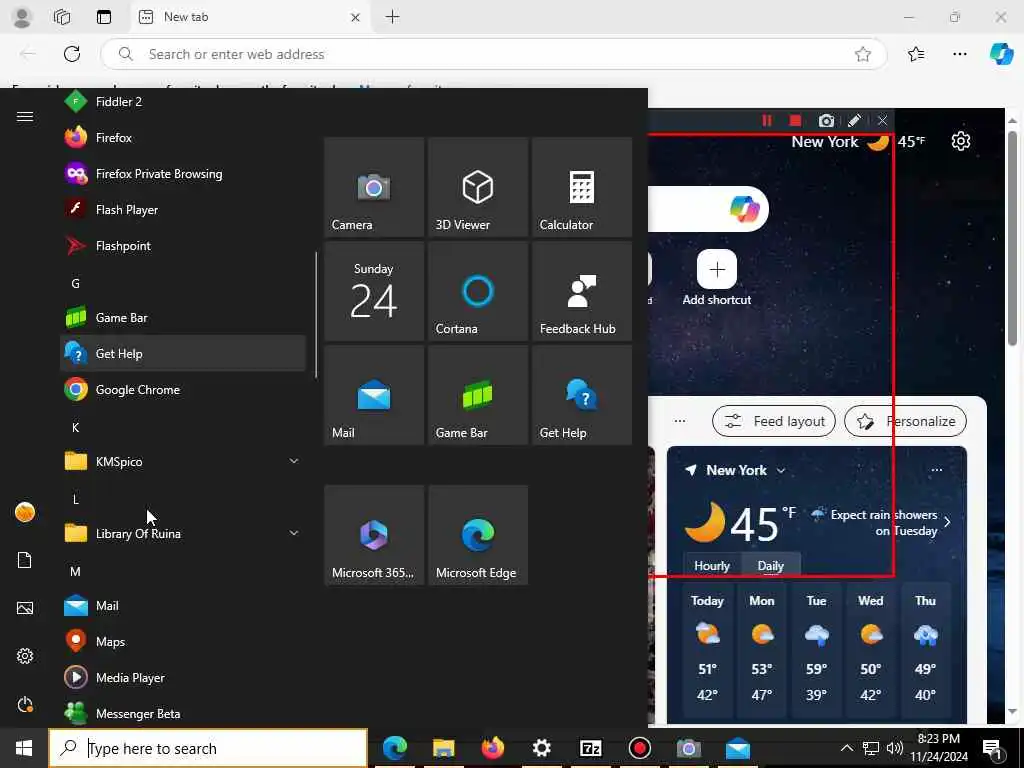Click the Feed layout button
1024x768 pixels.
pyautogui.click(x=775, y=421)
